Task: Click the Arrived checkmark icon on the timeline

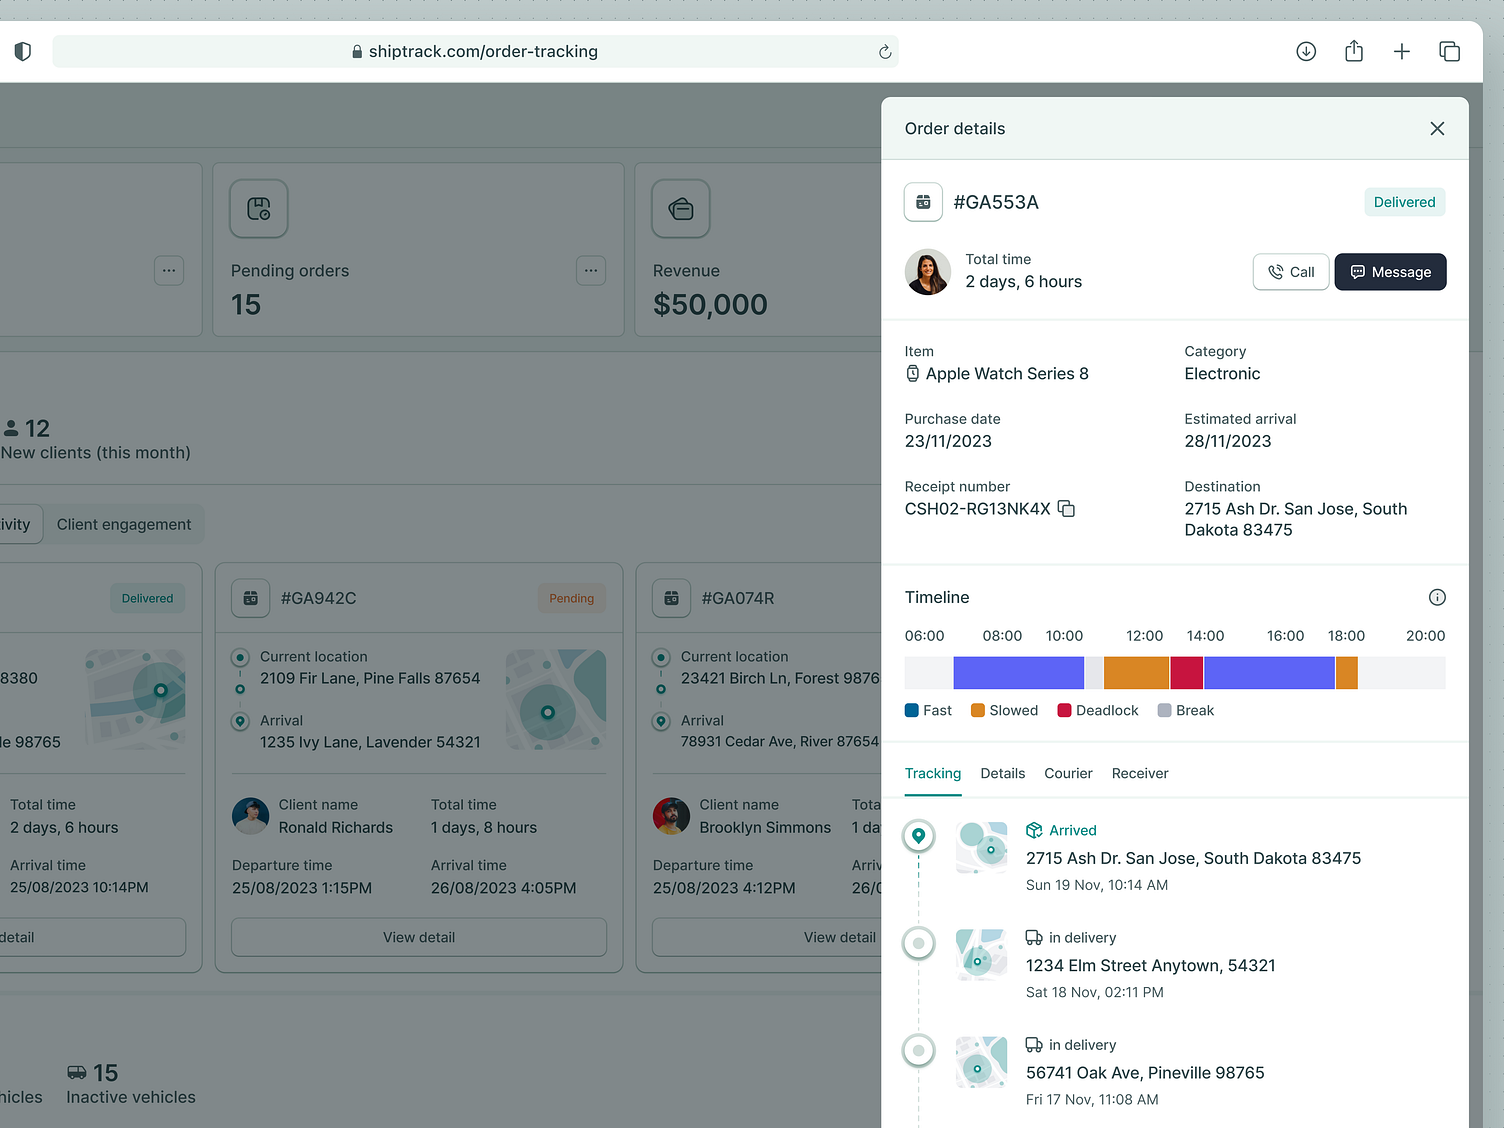Action: point(1033,830)
